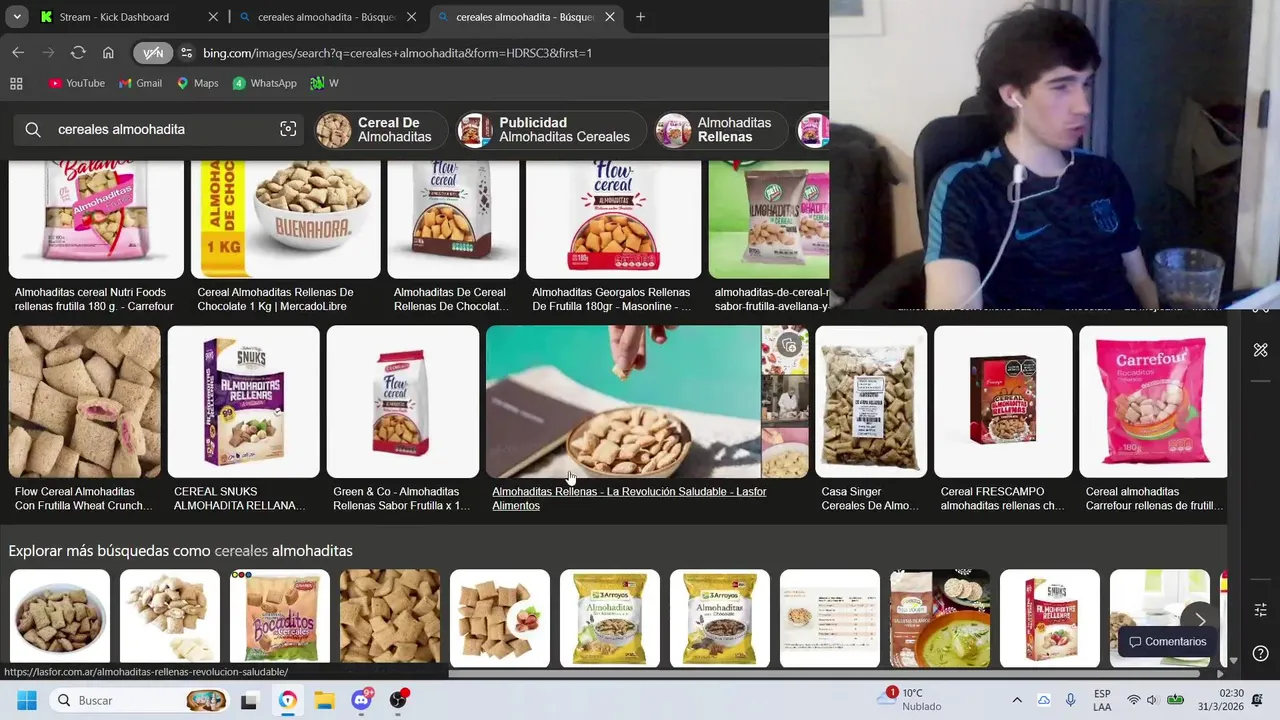
Task: Open the volume speaker tray icon
Action: click(1152, 700)
